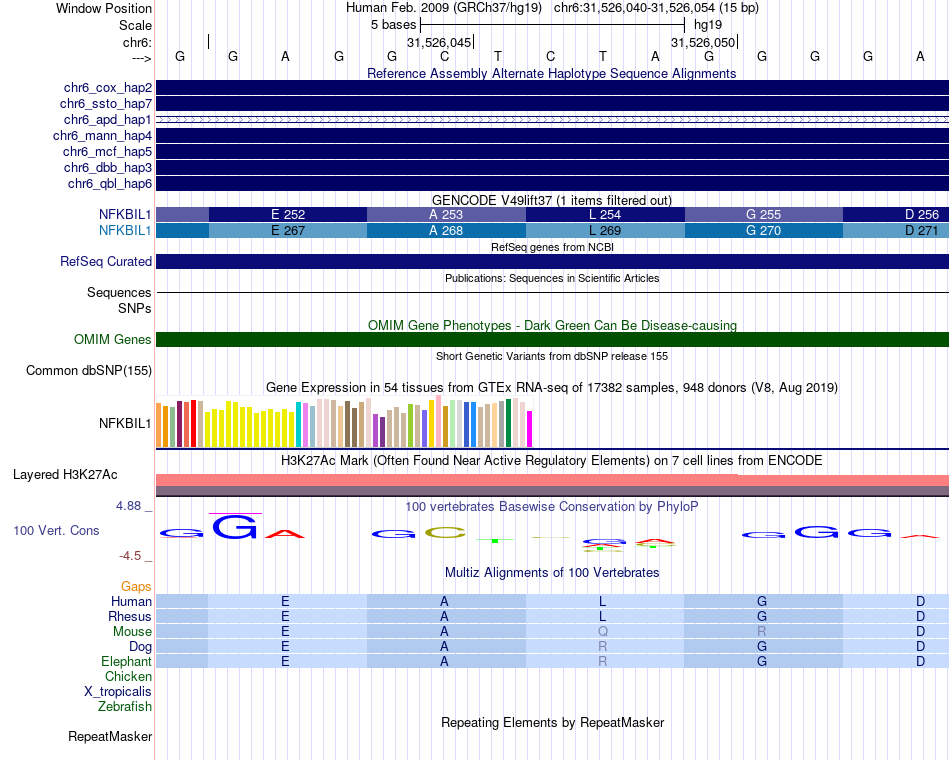The width and height of the screenshot is (950, 760).
Task: Select the Dog alignment row label
Action: click(x=140, y=647)
